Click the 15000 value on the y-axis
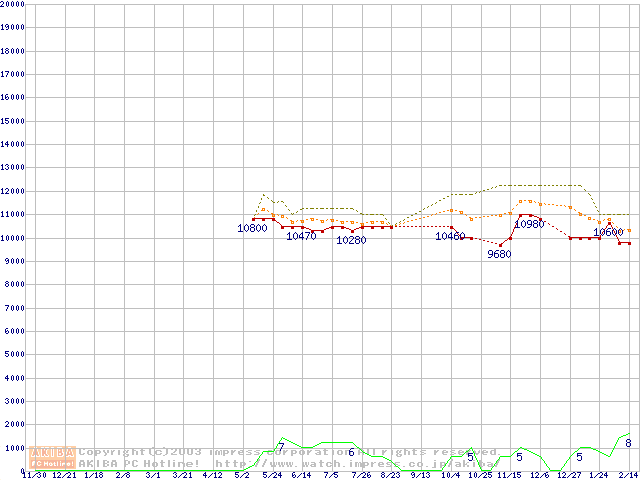 point(12,120)
